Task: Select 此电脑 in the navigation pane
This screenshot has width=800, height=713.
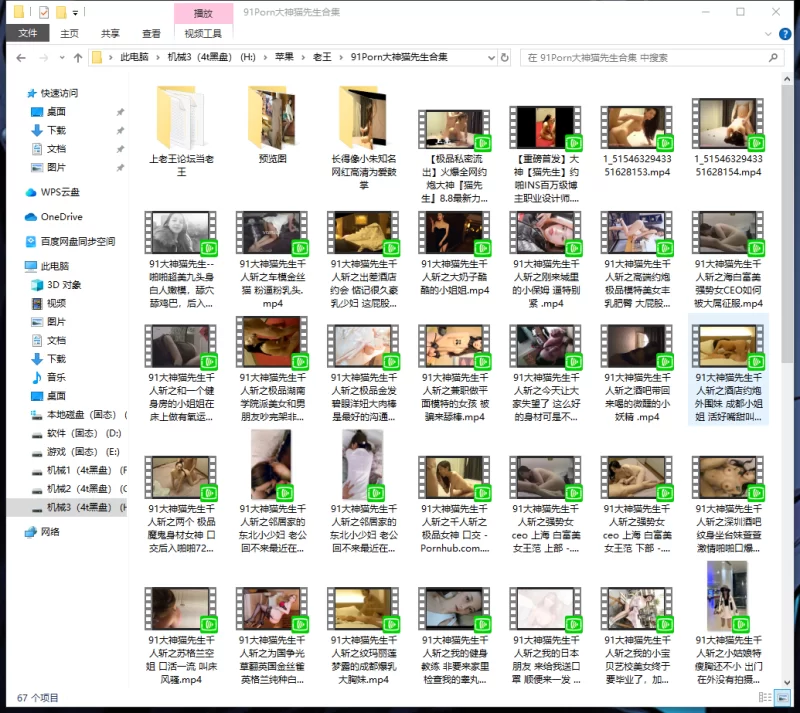Action: 54,266
